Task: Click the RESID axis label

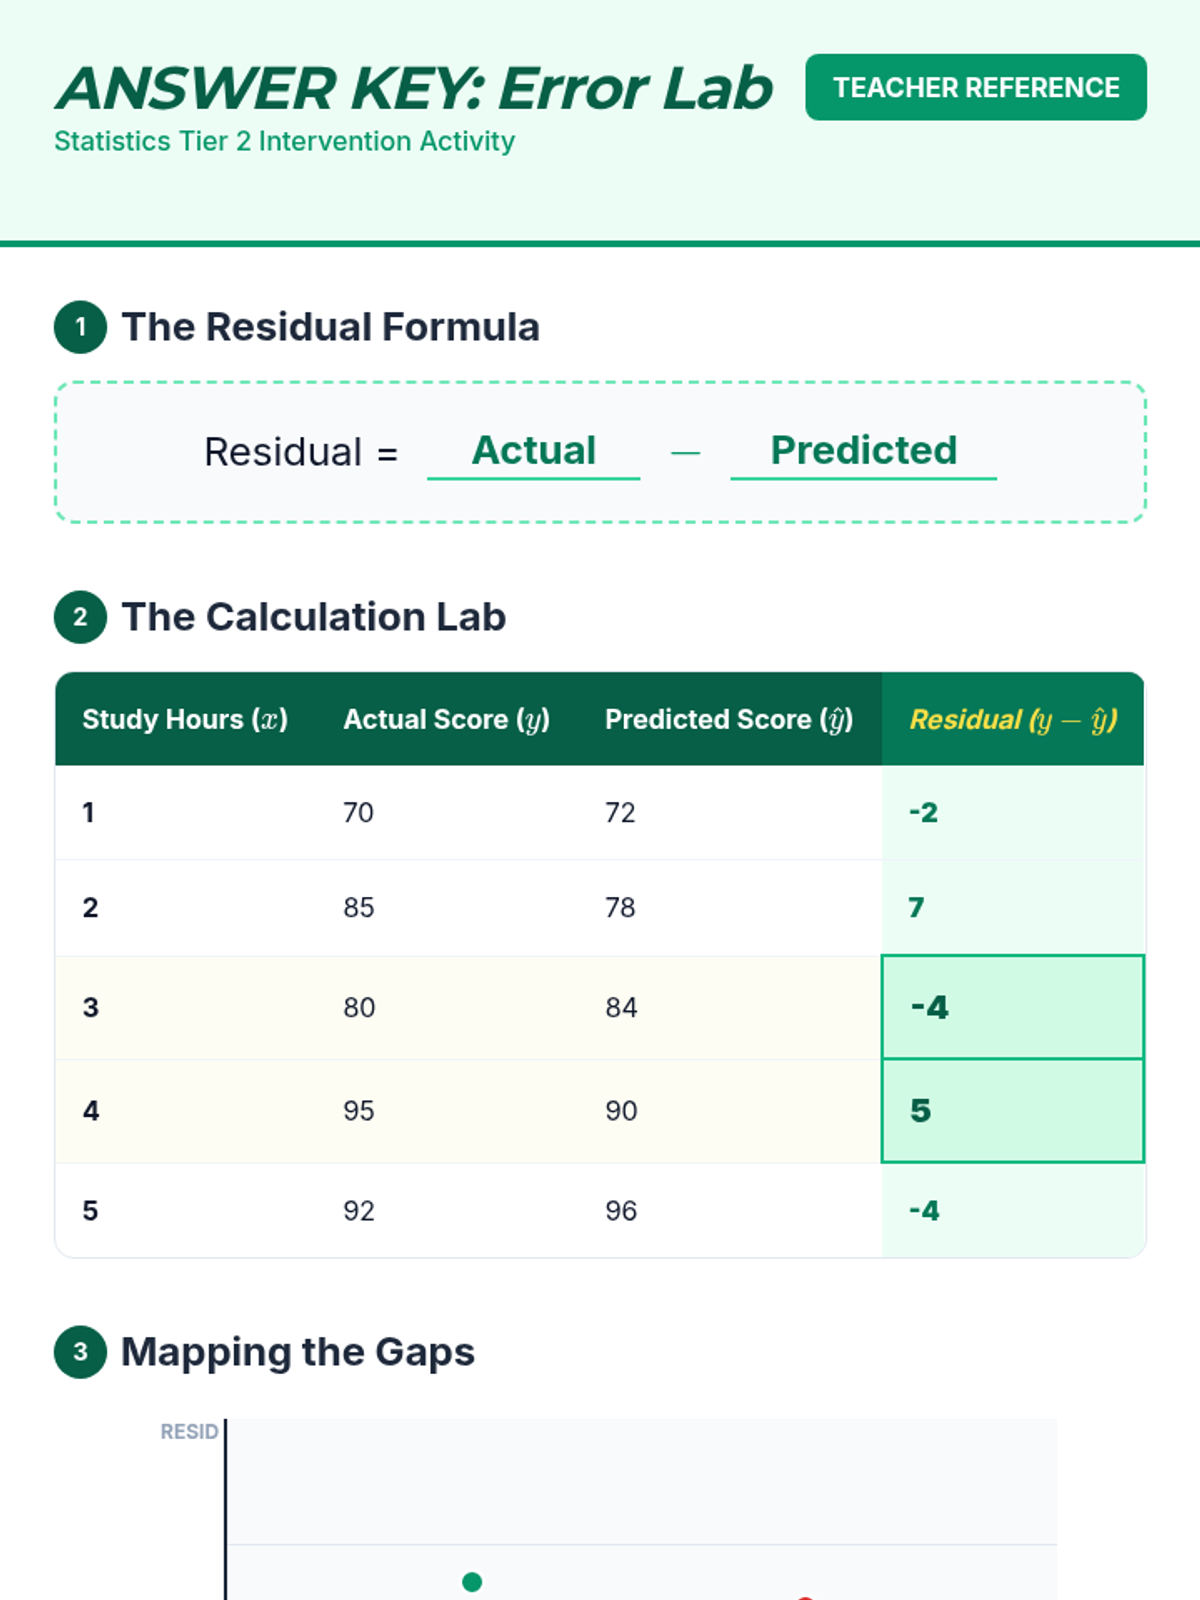Action: click(189, 1432)
